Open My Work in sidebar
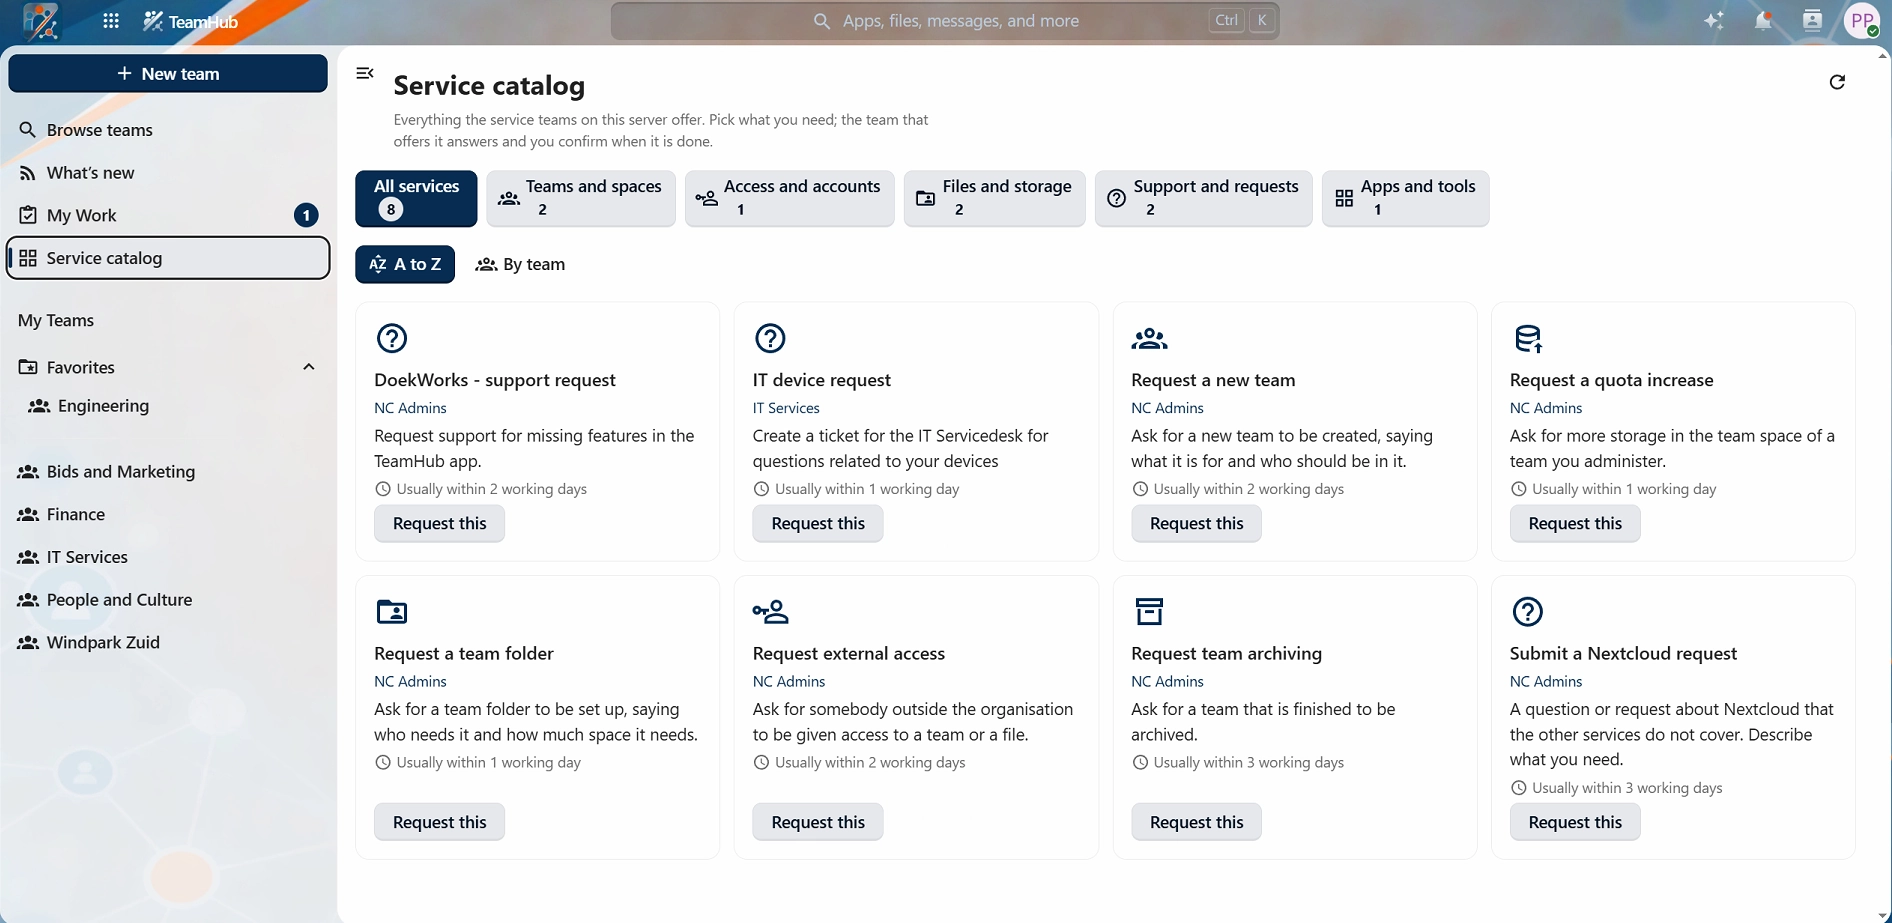 click(168, 215)
